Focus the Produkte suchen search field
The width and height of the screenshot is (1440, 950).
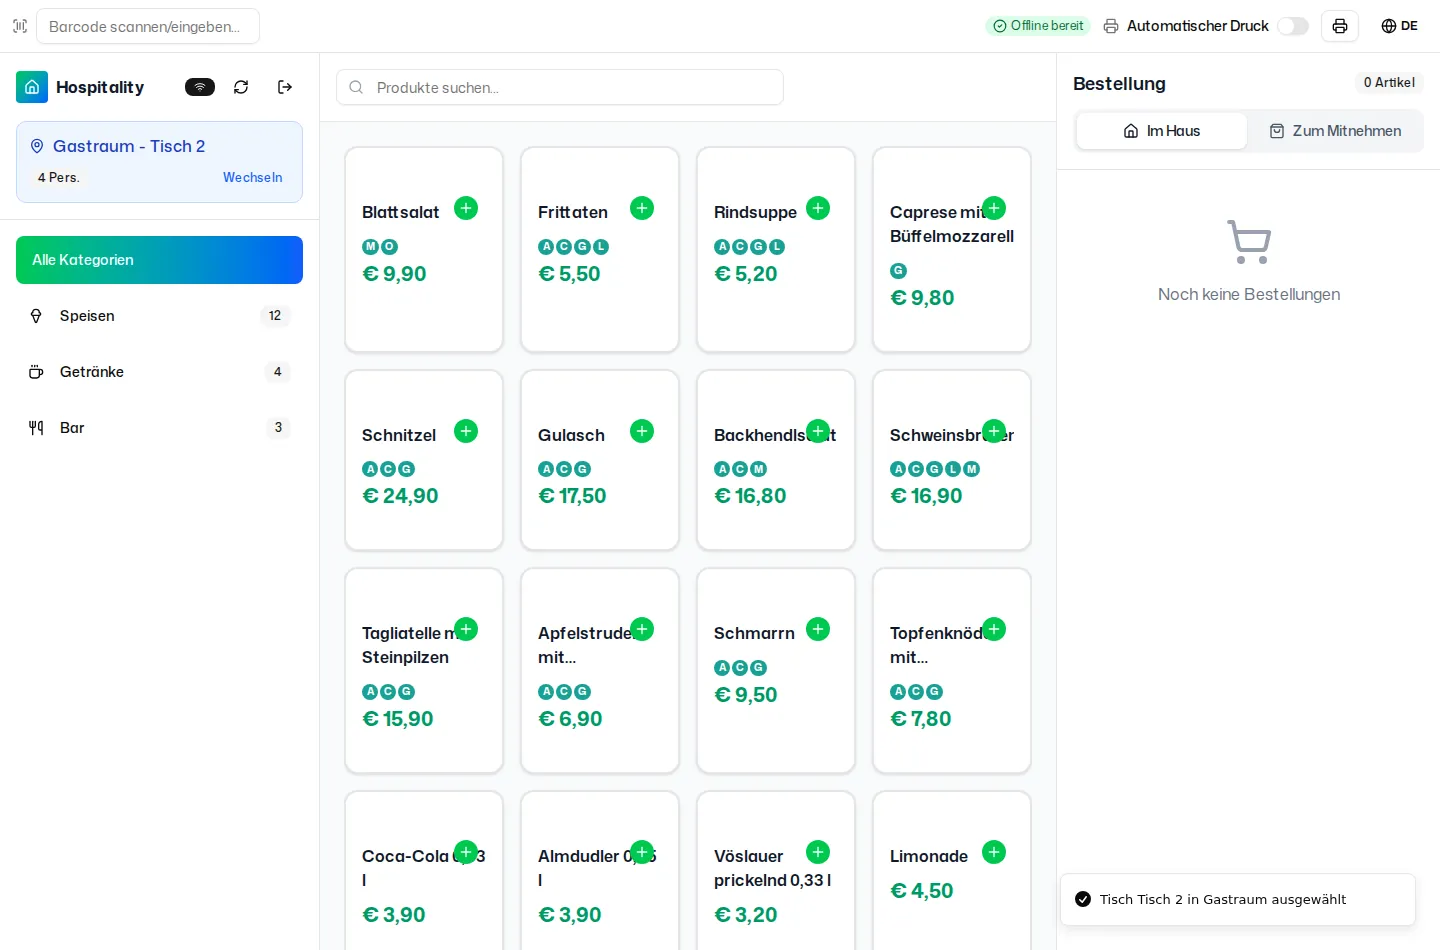[x=560, y=87]
